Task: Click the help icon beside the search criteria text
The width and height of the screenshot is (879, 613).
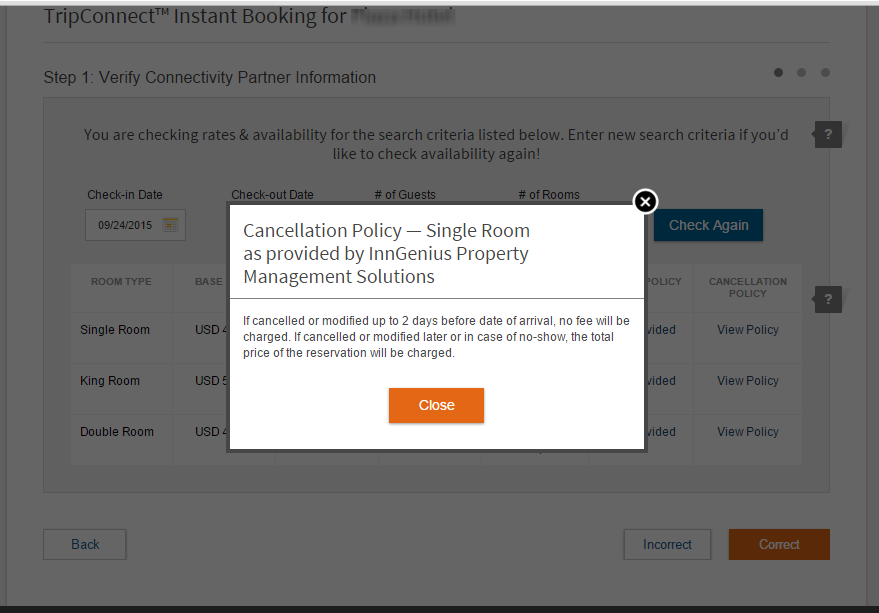Action: pos(828,134)
